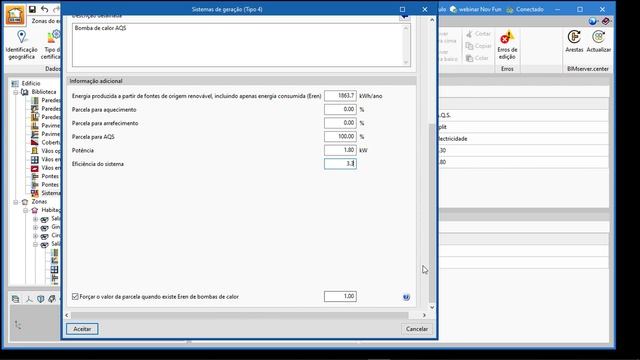Click the fourth icon in bottom-left view toolbar
The image size is (640, 360).
pyautogui.click(x=52, y=299)
